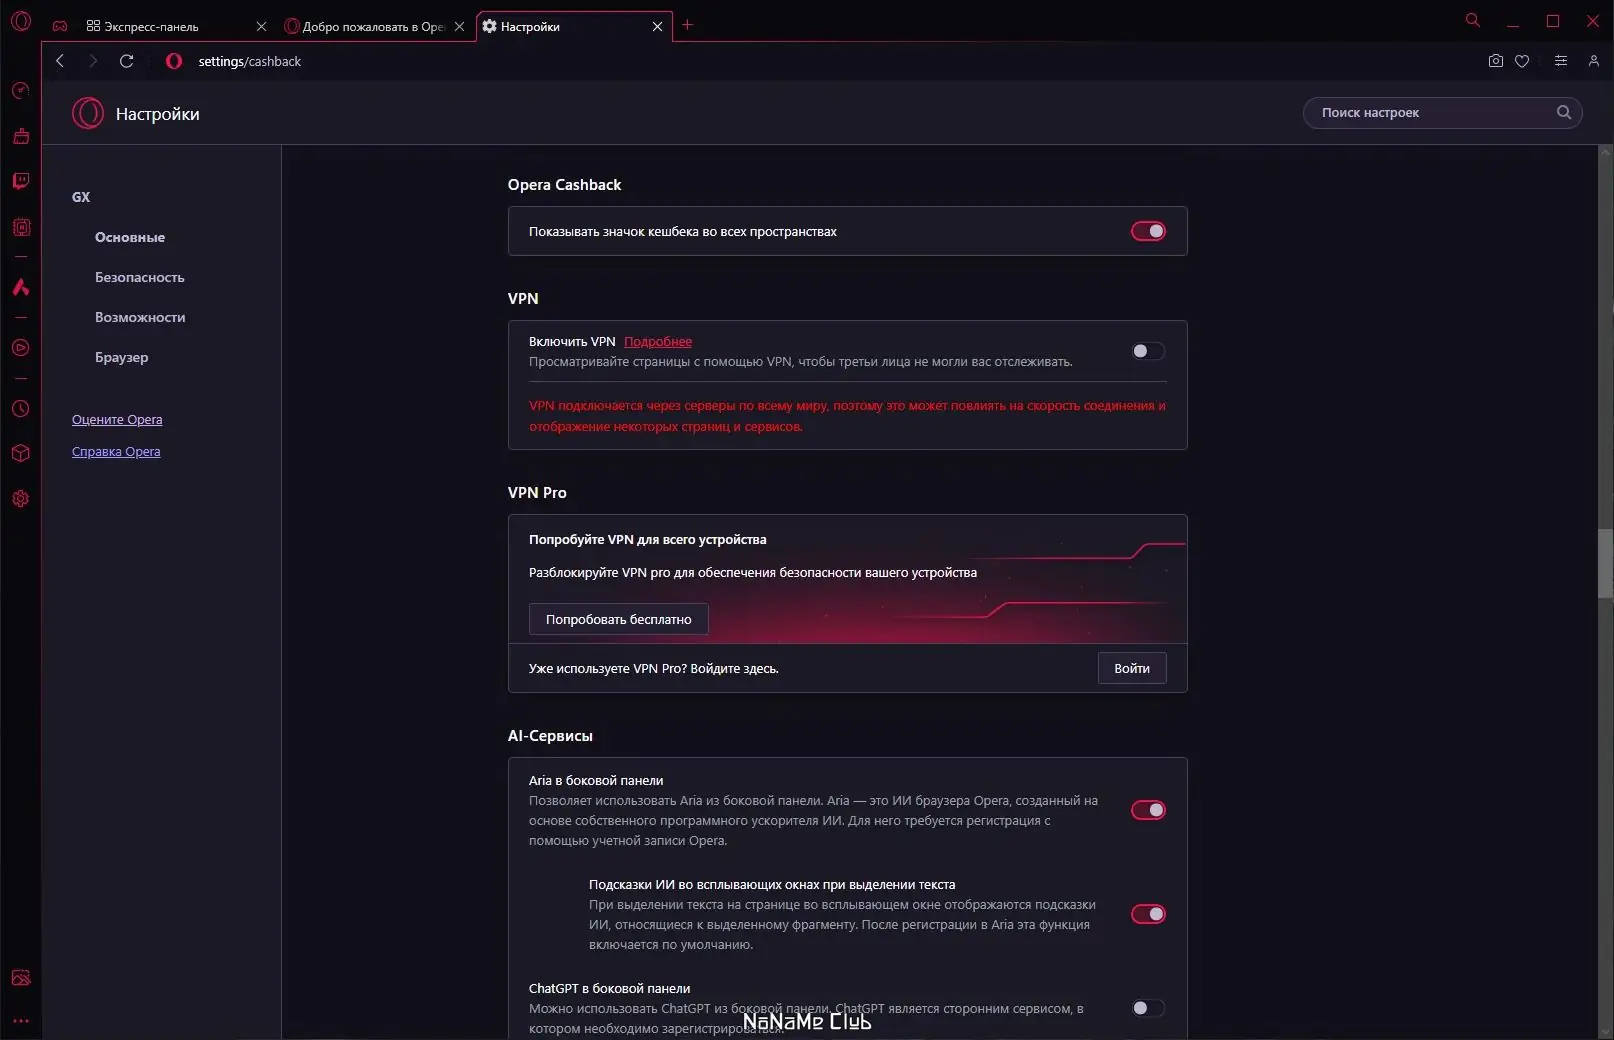Viewport: 1614px width, 1040px height.
Task: Open sidebar three-dots setup menu
Action: [x=21, y=1021]
